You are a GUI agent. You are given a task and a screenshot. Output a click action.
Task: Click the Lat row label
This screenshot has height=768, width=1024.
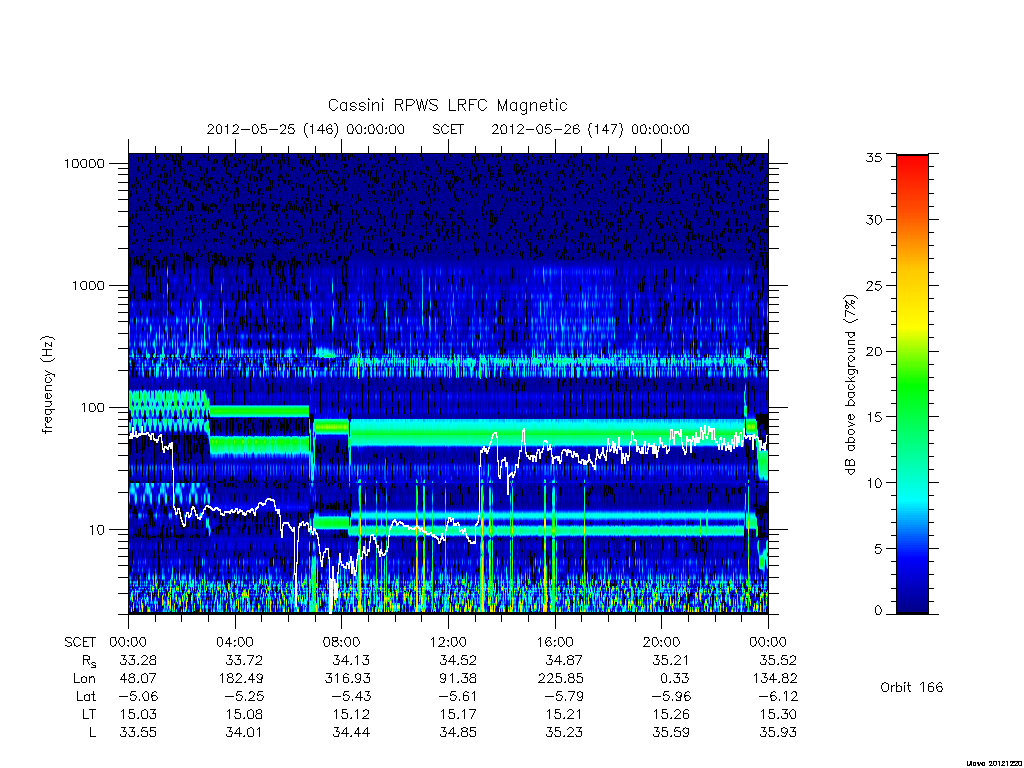click(85, 697)
